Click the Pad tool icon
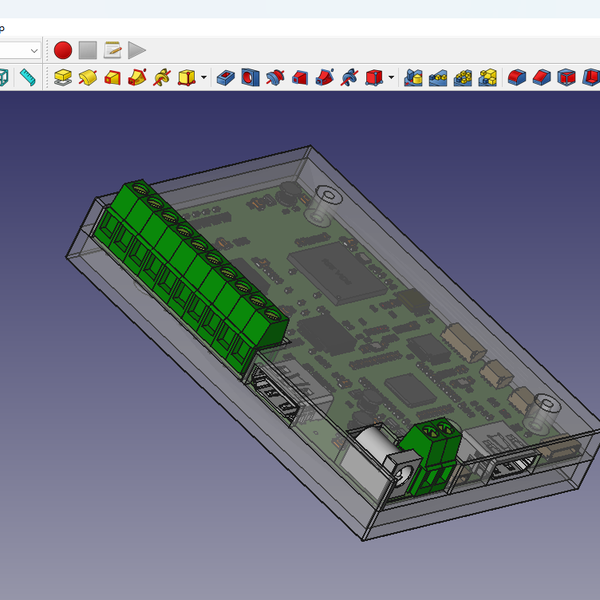 tap(63, 77)
